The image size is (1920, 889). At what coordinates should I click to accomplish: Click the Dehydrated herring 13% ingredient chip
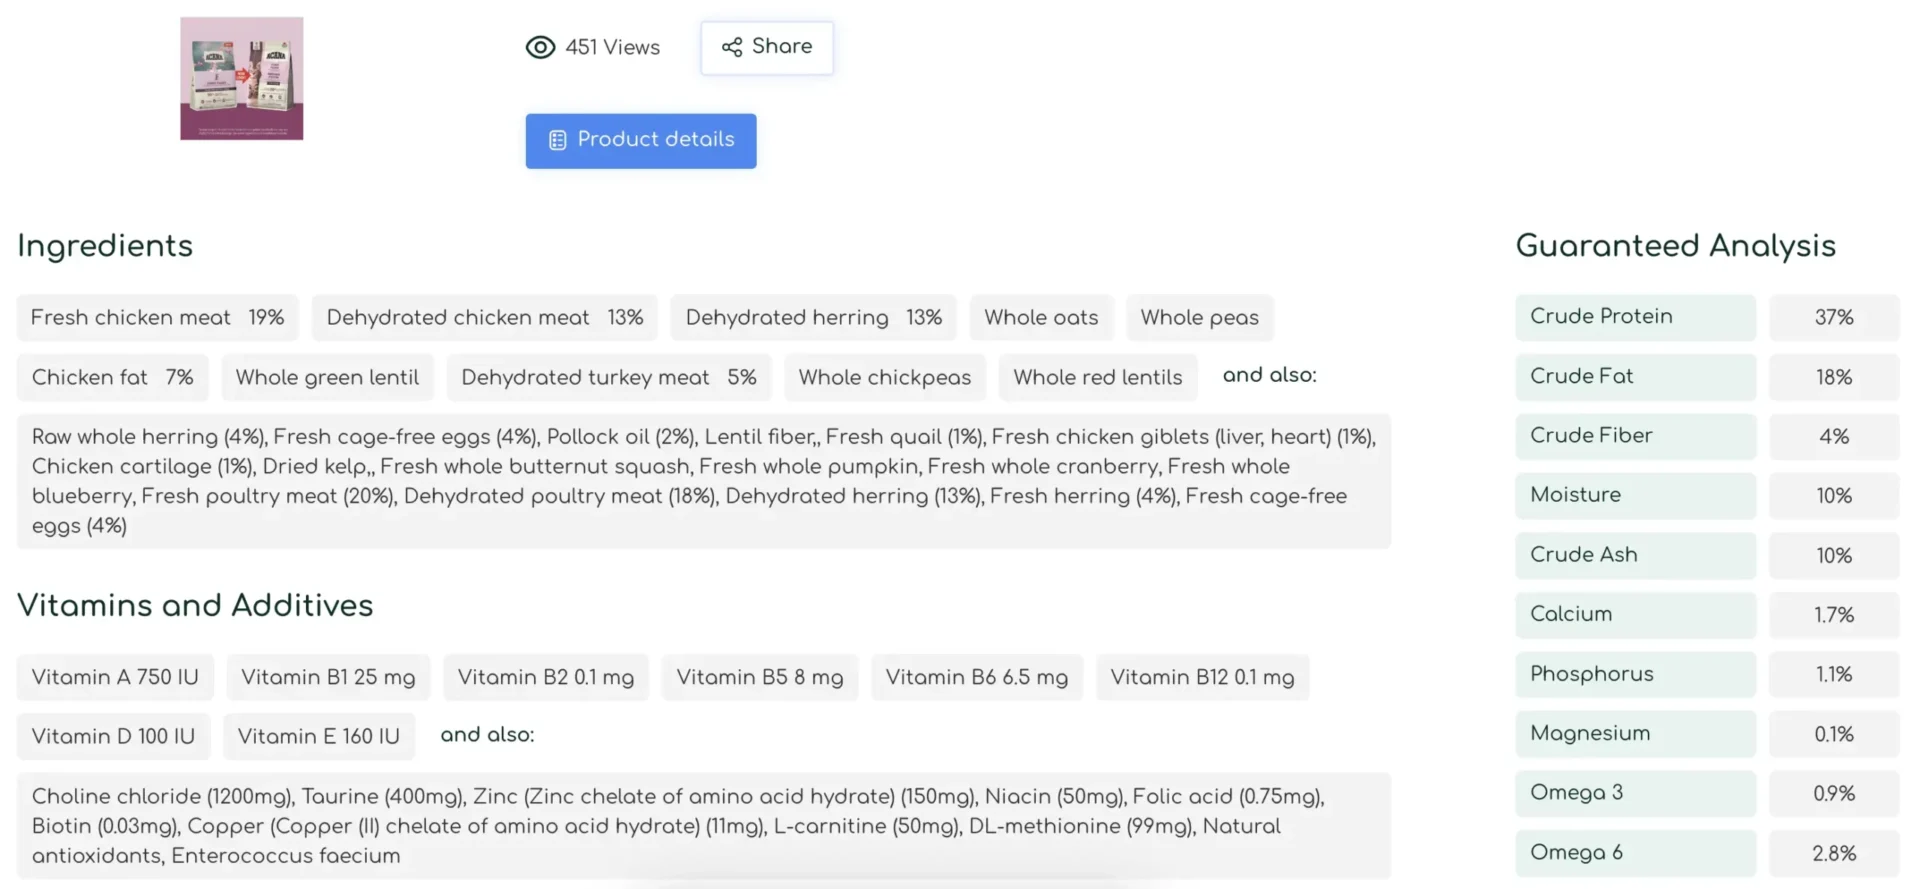pos(814,318)
